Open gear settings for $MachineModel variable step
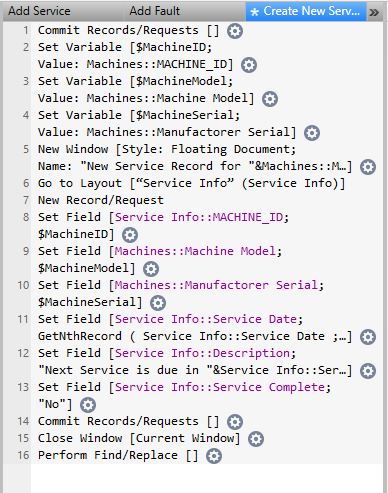Screen dimensions: 388x493 coord(270,99)
